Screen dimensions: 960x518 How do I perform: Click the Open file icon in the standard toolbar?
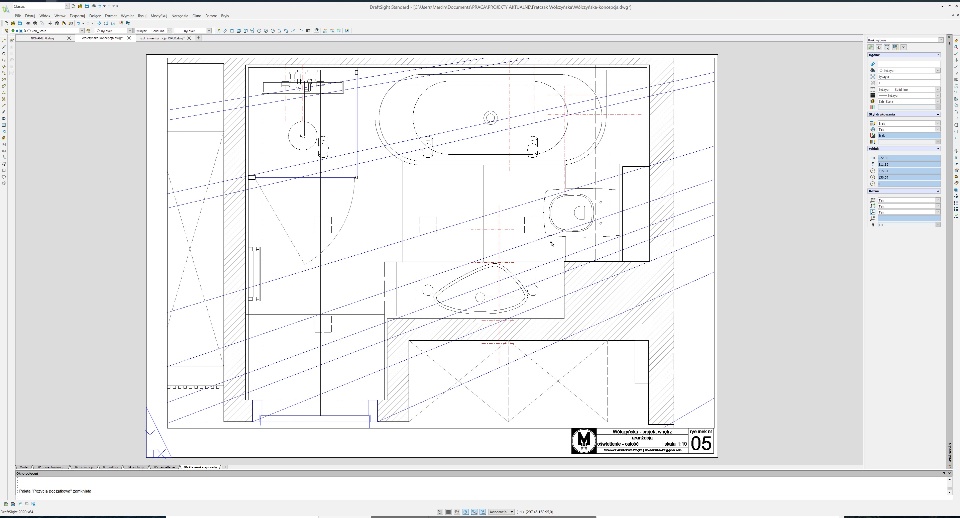[x=13, y=23]
